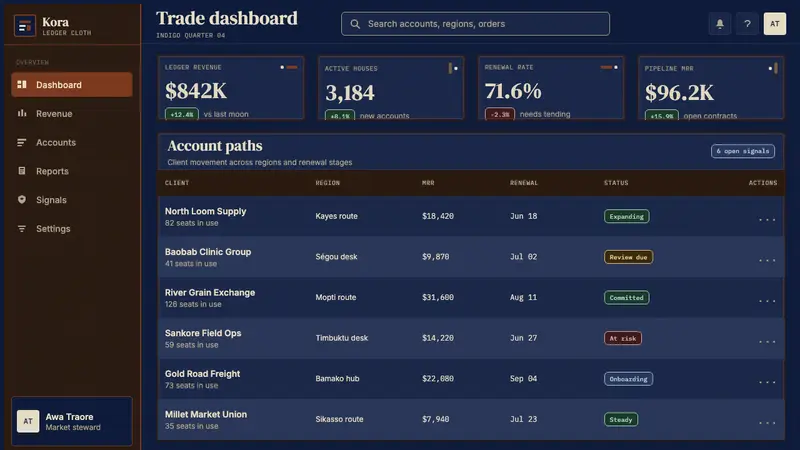Image resolution: width=800 pixels, height=450 pixels.
Task: Click the Jun 18 renewal date
Action: tap(523, 216)
